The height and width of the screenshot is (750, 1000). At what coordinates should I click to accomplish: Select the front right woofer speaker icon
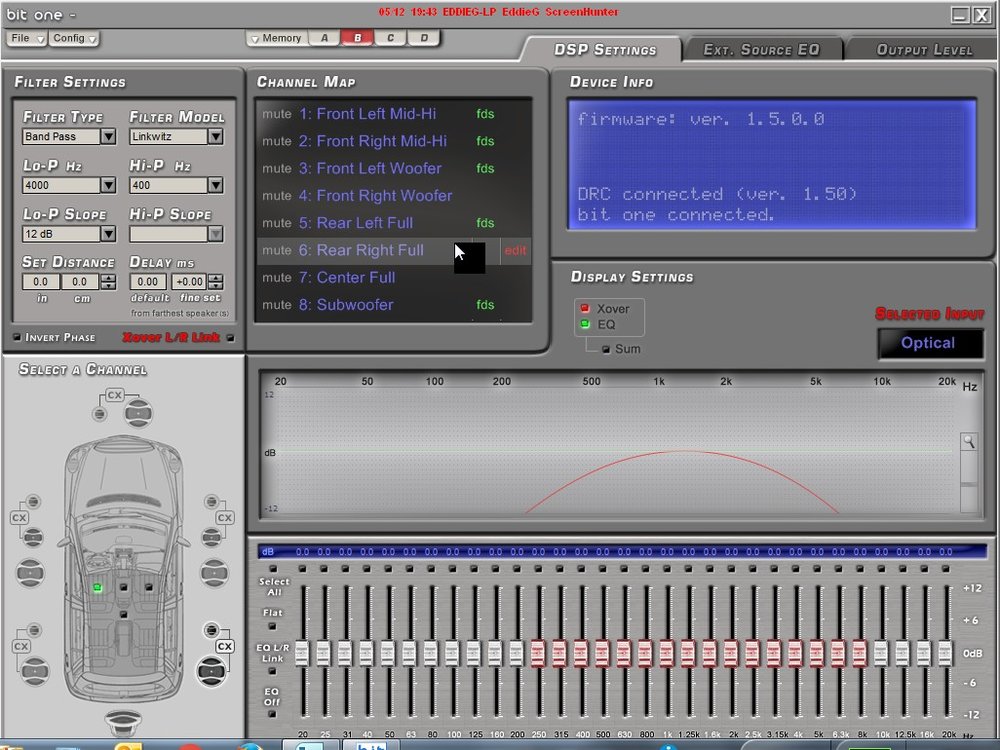click(x=214, y=572)
